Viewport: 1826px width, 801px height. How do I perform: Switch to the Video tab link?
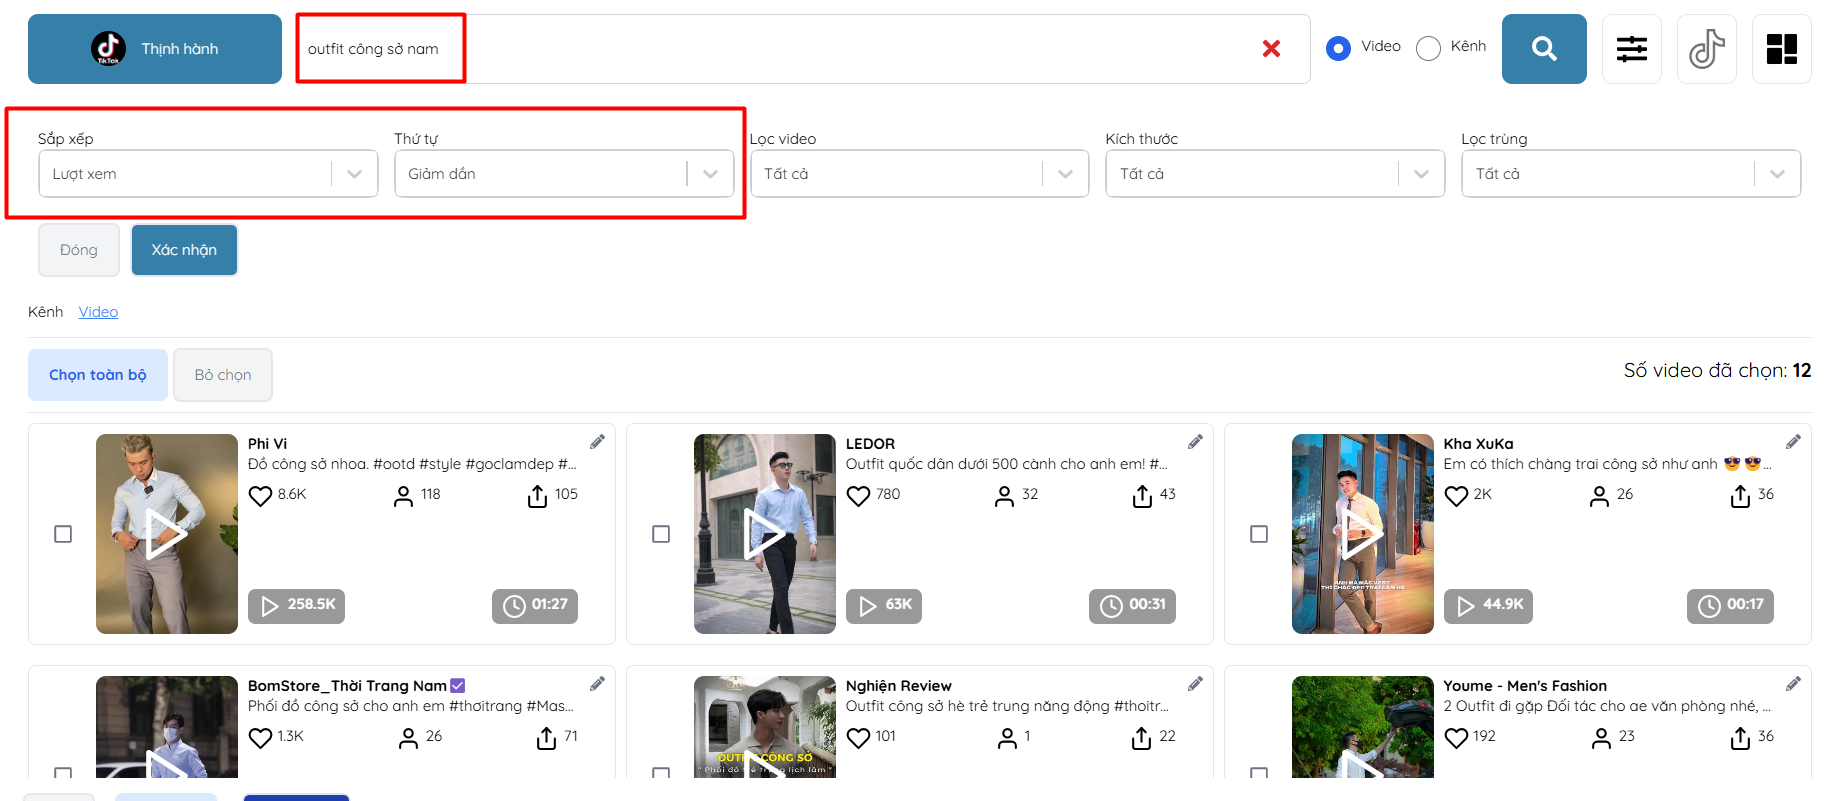[x=98, y=312]
